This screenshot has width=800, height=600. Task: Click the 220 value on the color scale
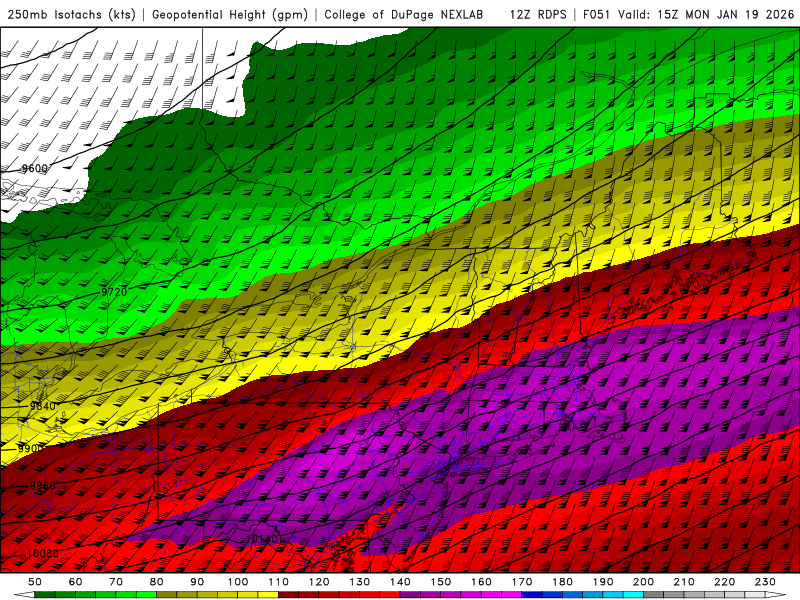(x=724, y=582)
